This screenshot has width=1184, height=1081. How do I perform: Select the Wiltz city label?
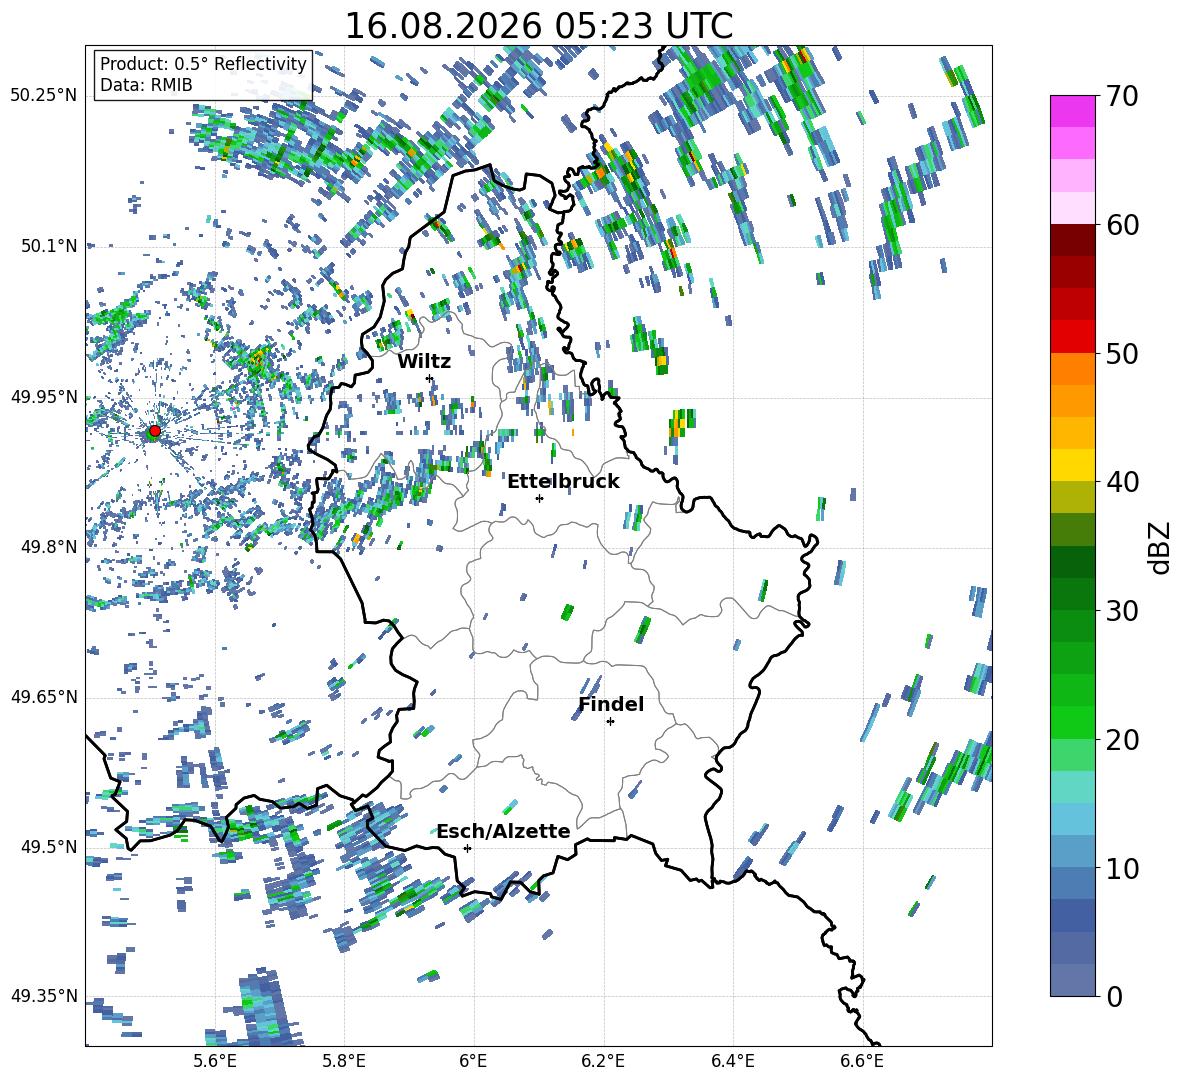coord(424,362)
